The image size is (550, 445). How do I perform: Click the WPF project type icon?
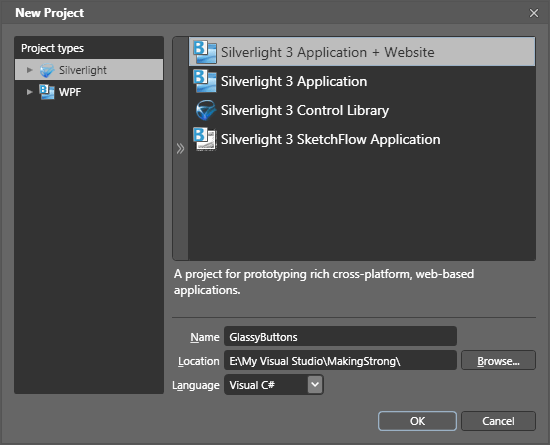coord(47,92)
